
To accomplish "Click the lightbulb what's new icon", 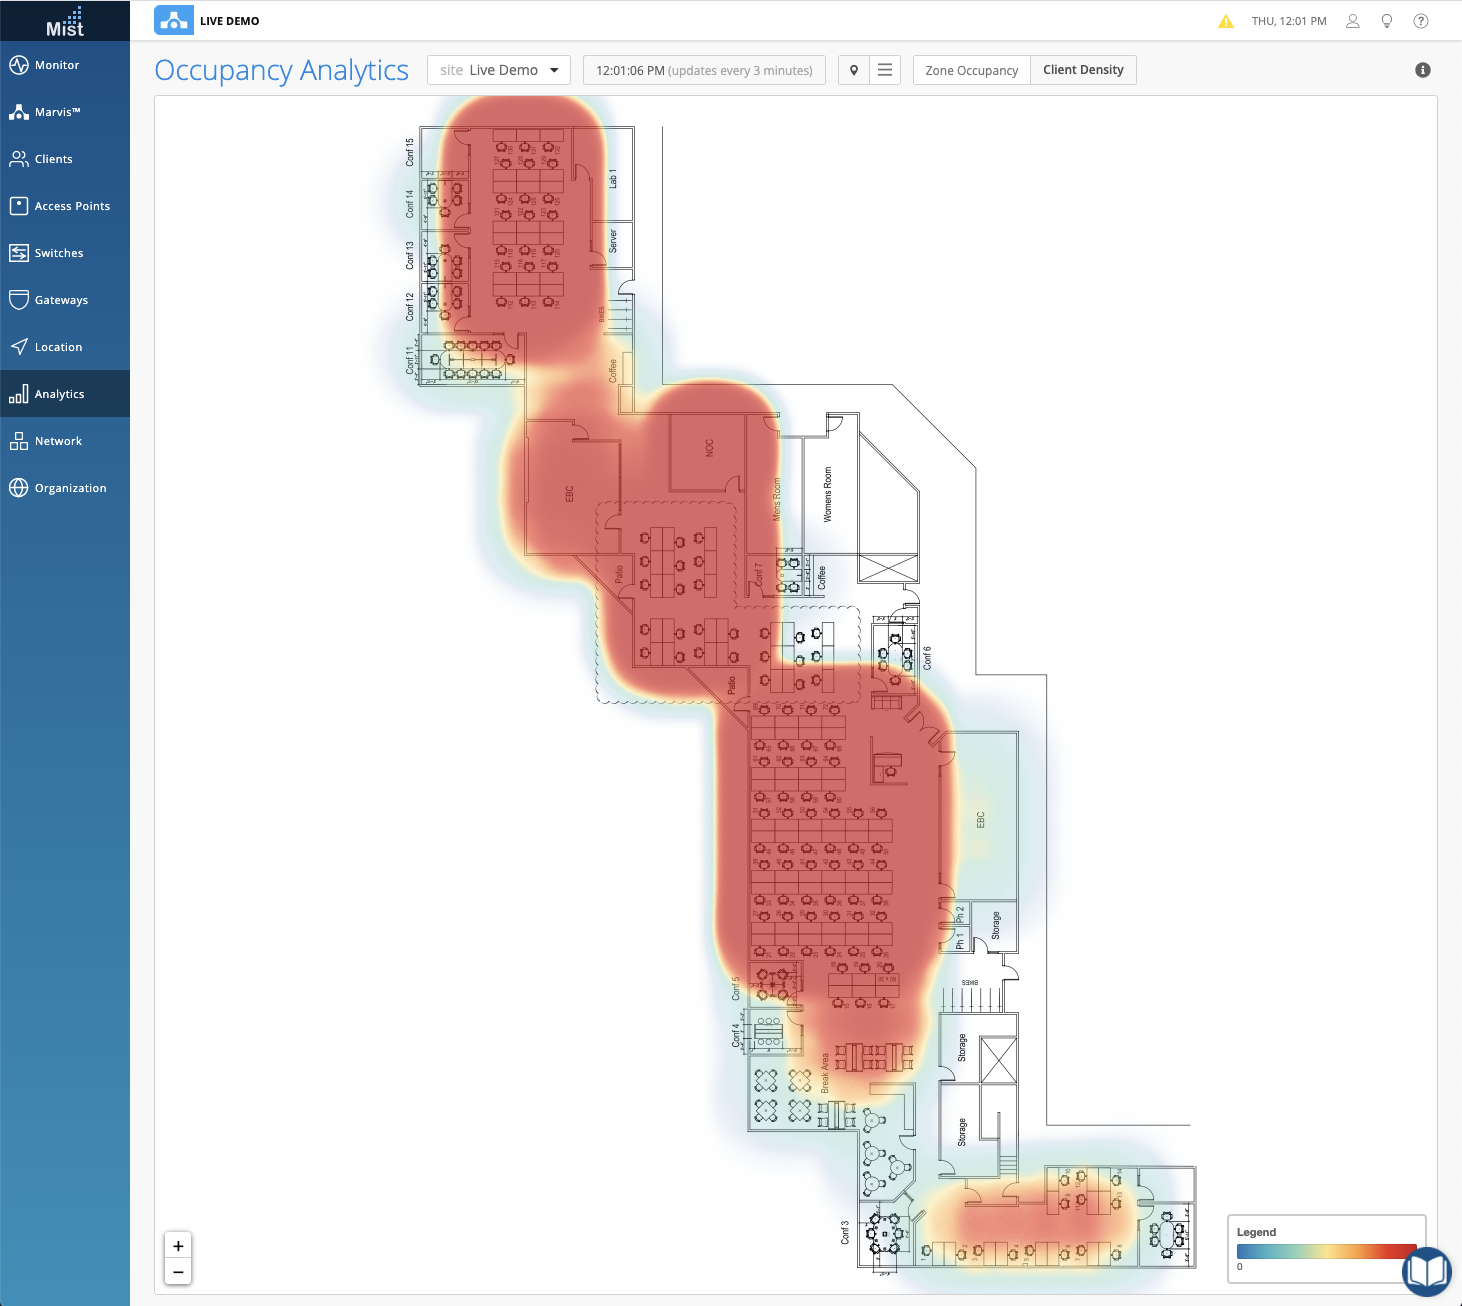I will tap(1386, 21).
